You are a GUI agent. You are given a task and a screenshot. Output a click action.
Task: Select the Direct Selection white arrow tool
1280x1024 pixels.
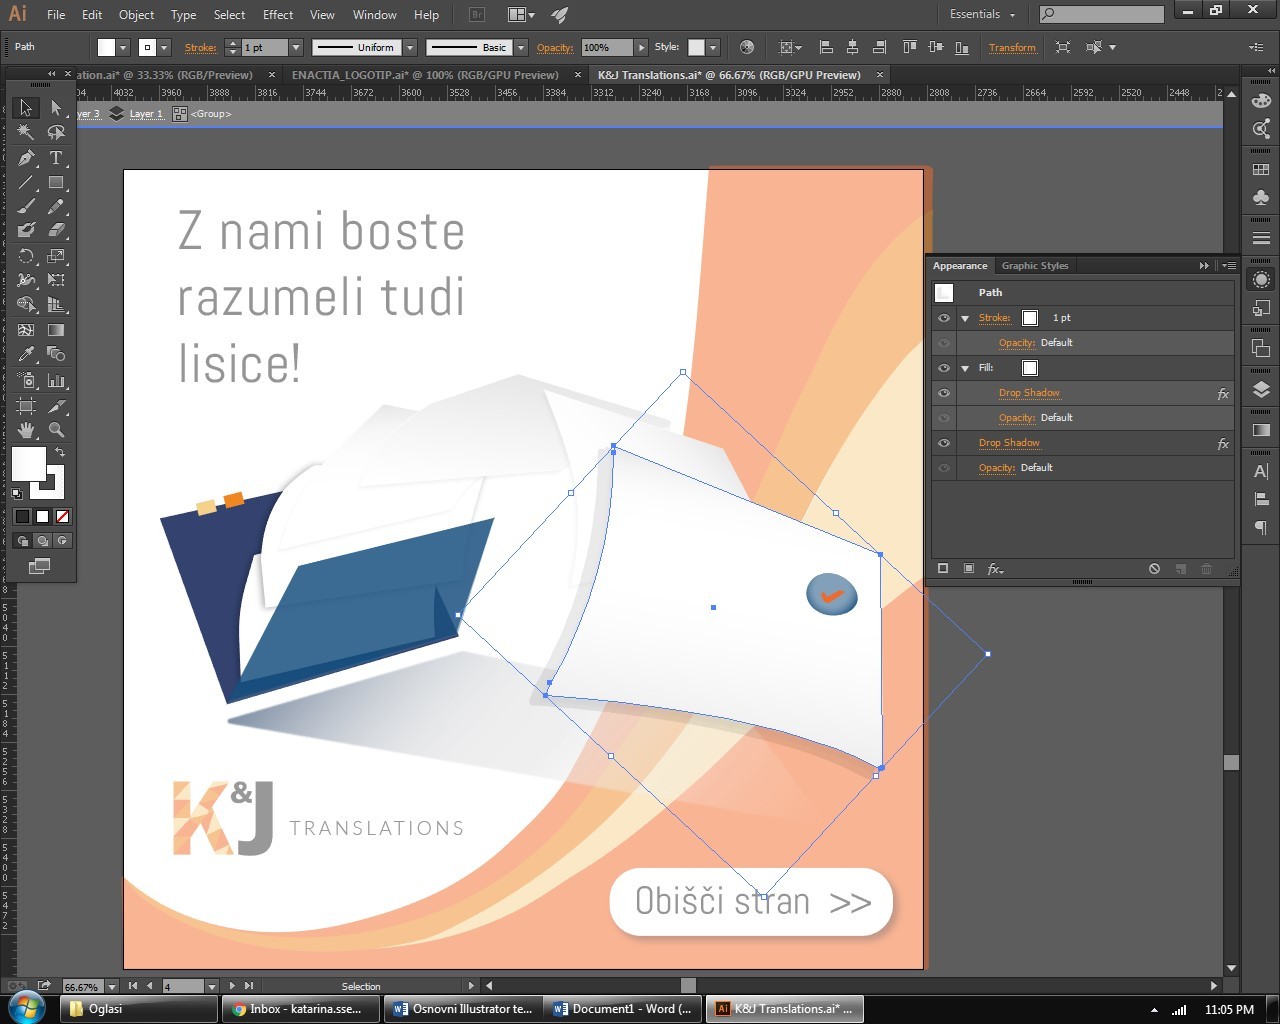[x=56, y=108]
